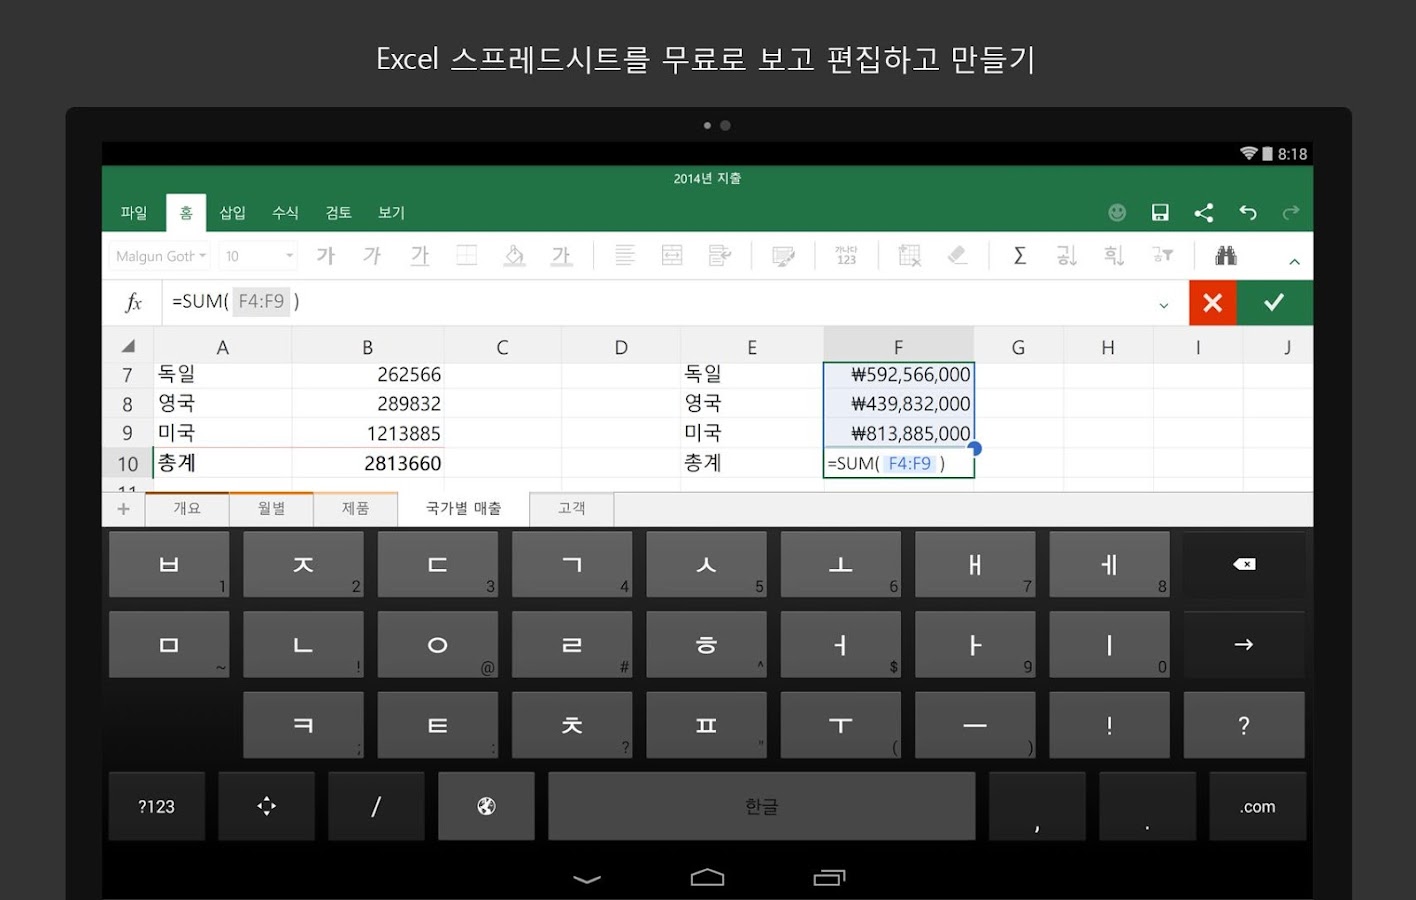Enable the filter tool
1416x900 pixels.
point(1162,255)
